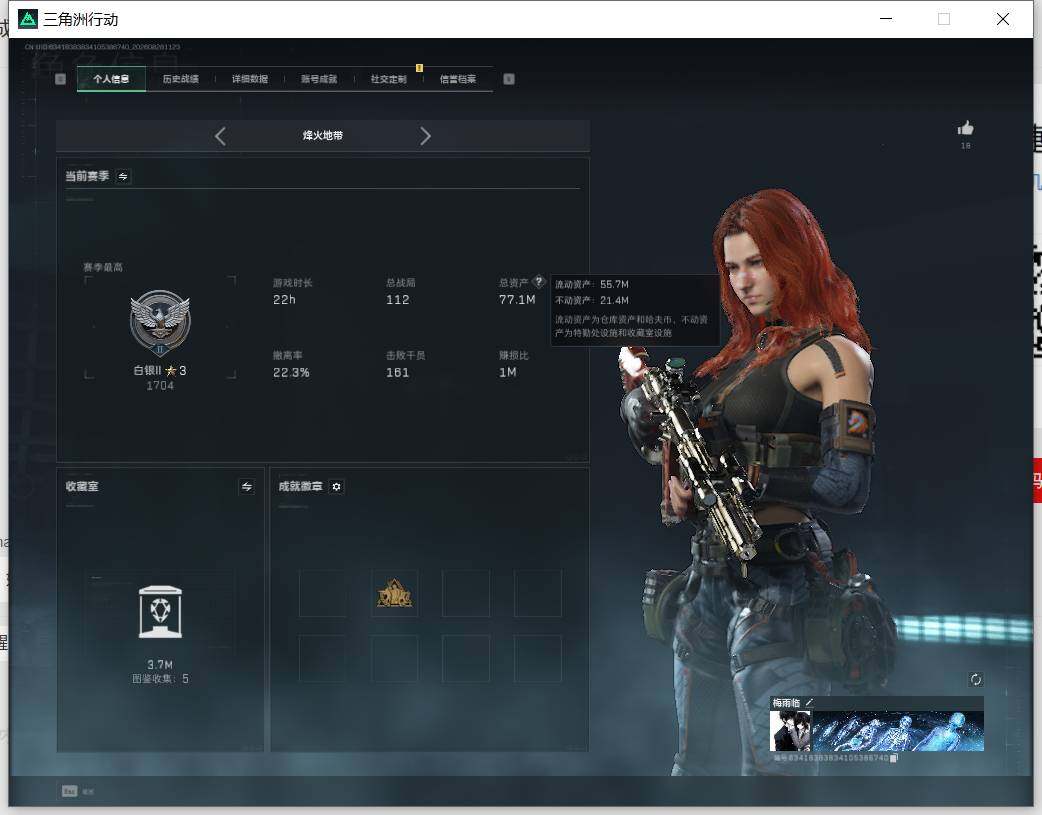The height and width of the screenshot is (815, 1042).
Task: Go to the 账号成就 tab
Action: click(x=319, y=79)
